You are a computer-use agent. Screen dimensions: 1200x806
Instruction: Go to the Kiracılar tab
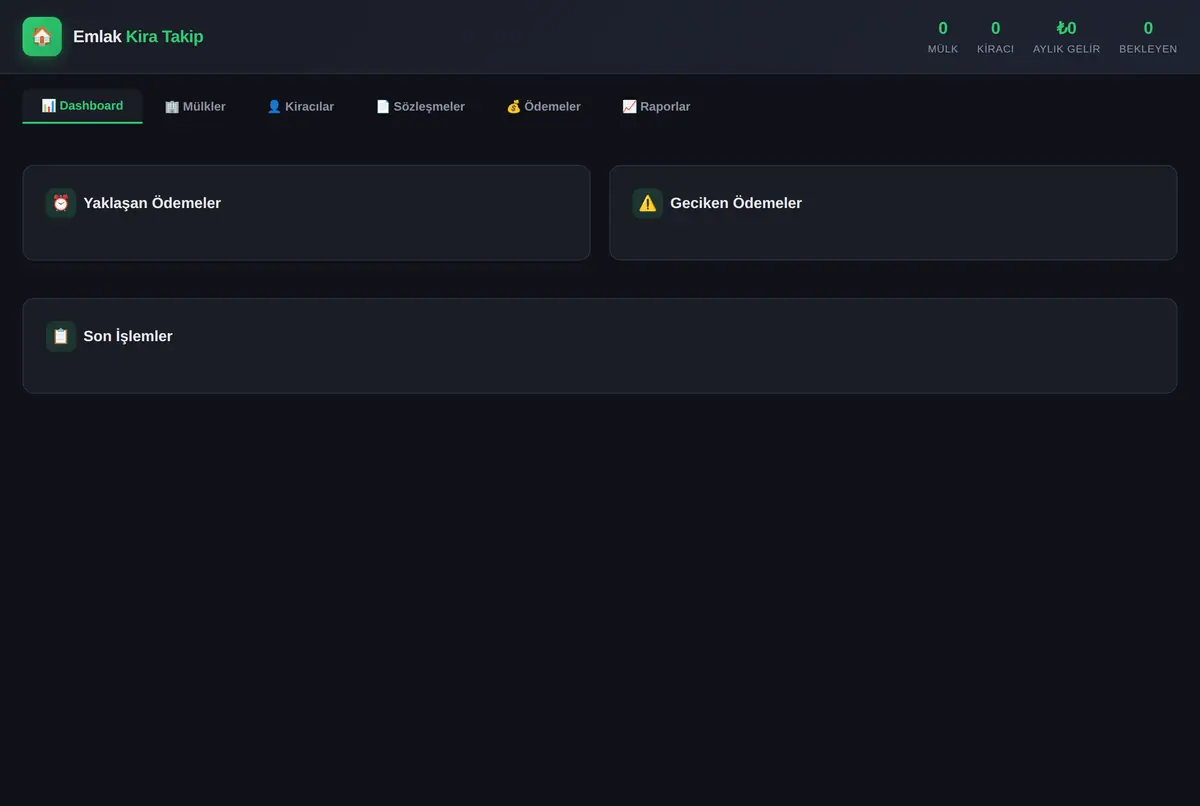click(300, 106)
